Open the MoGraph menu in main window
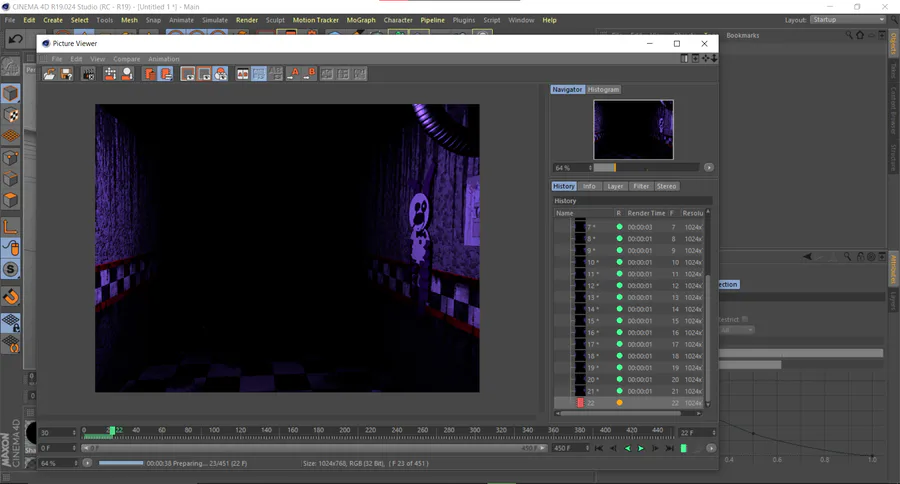 [x=361, y=20]
